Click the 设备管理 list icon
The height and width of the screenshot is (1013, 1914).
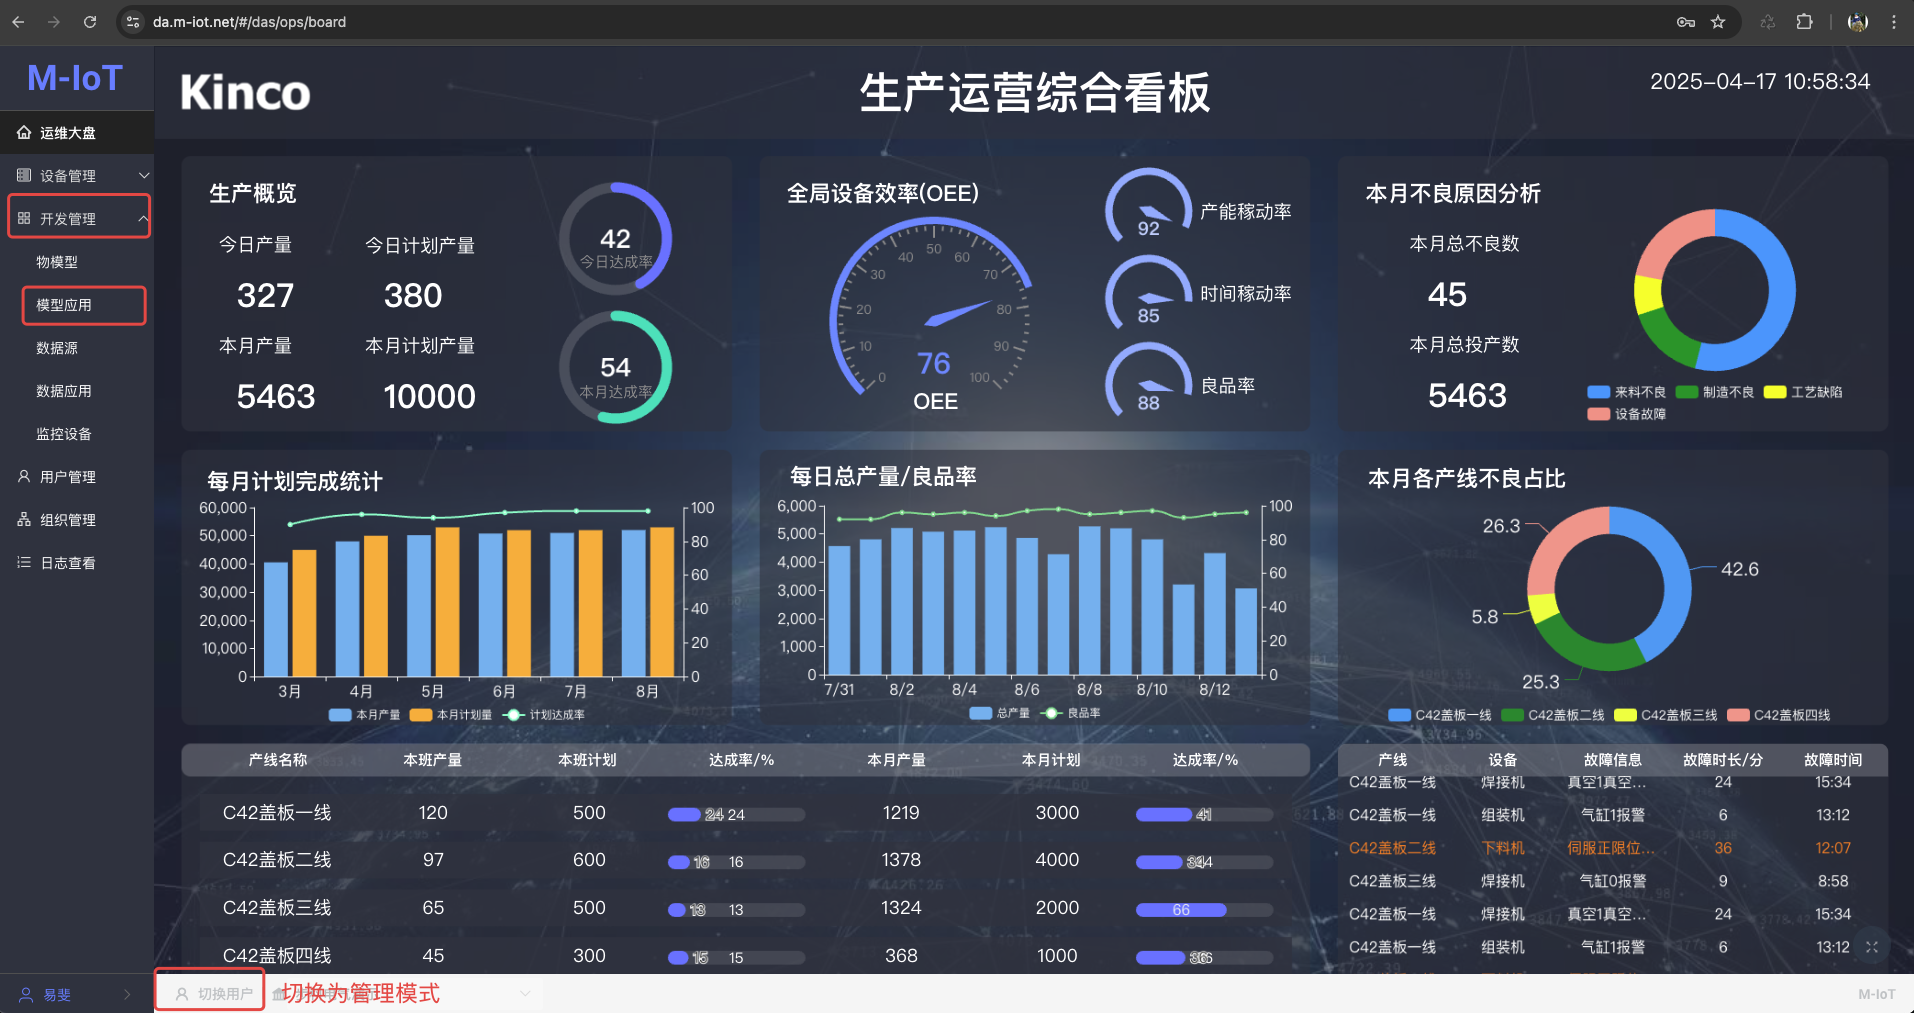click(24, 175)
